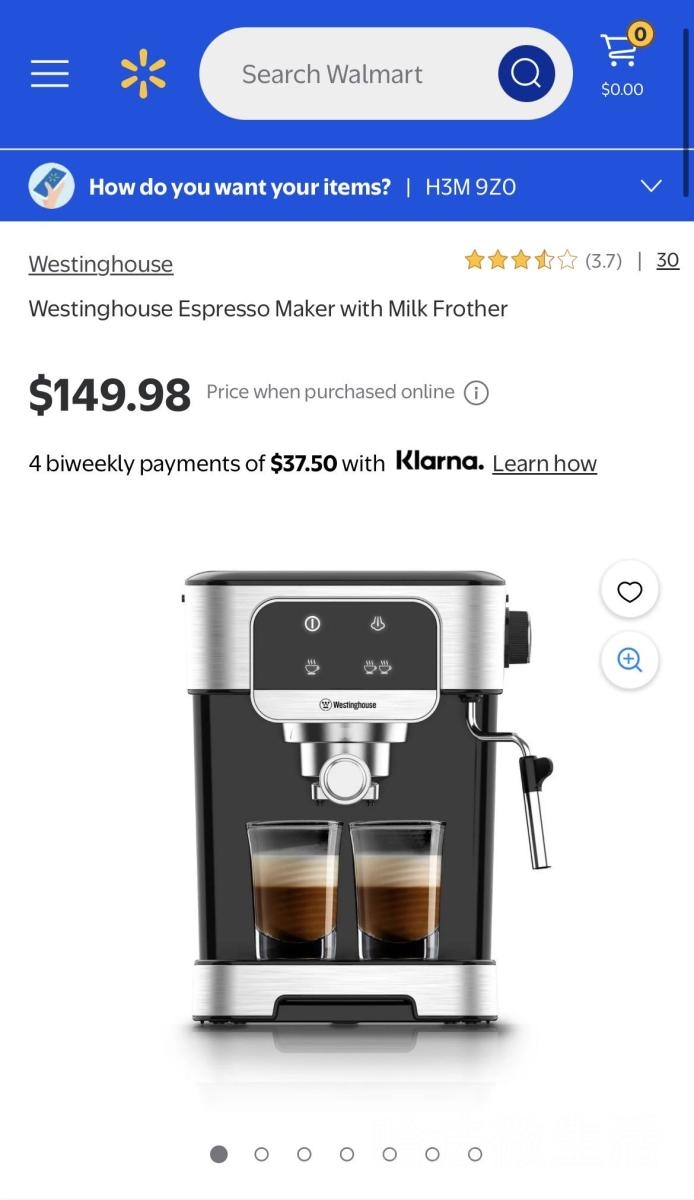Image resolution: width=694 pixels, height=1200 pixels.
Task: Open price information info icon
Action: 477,393
